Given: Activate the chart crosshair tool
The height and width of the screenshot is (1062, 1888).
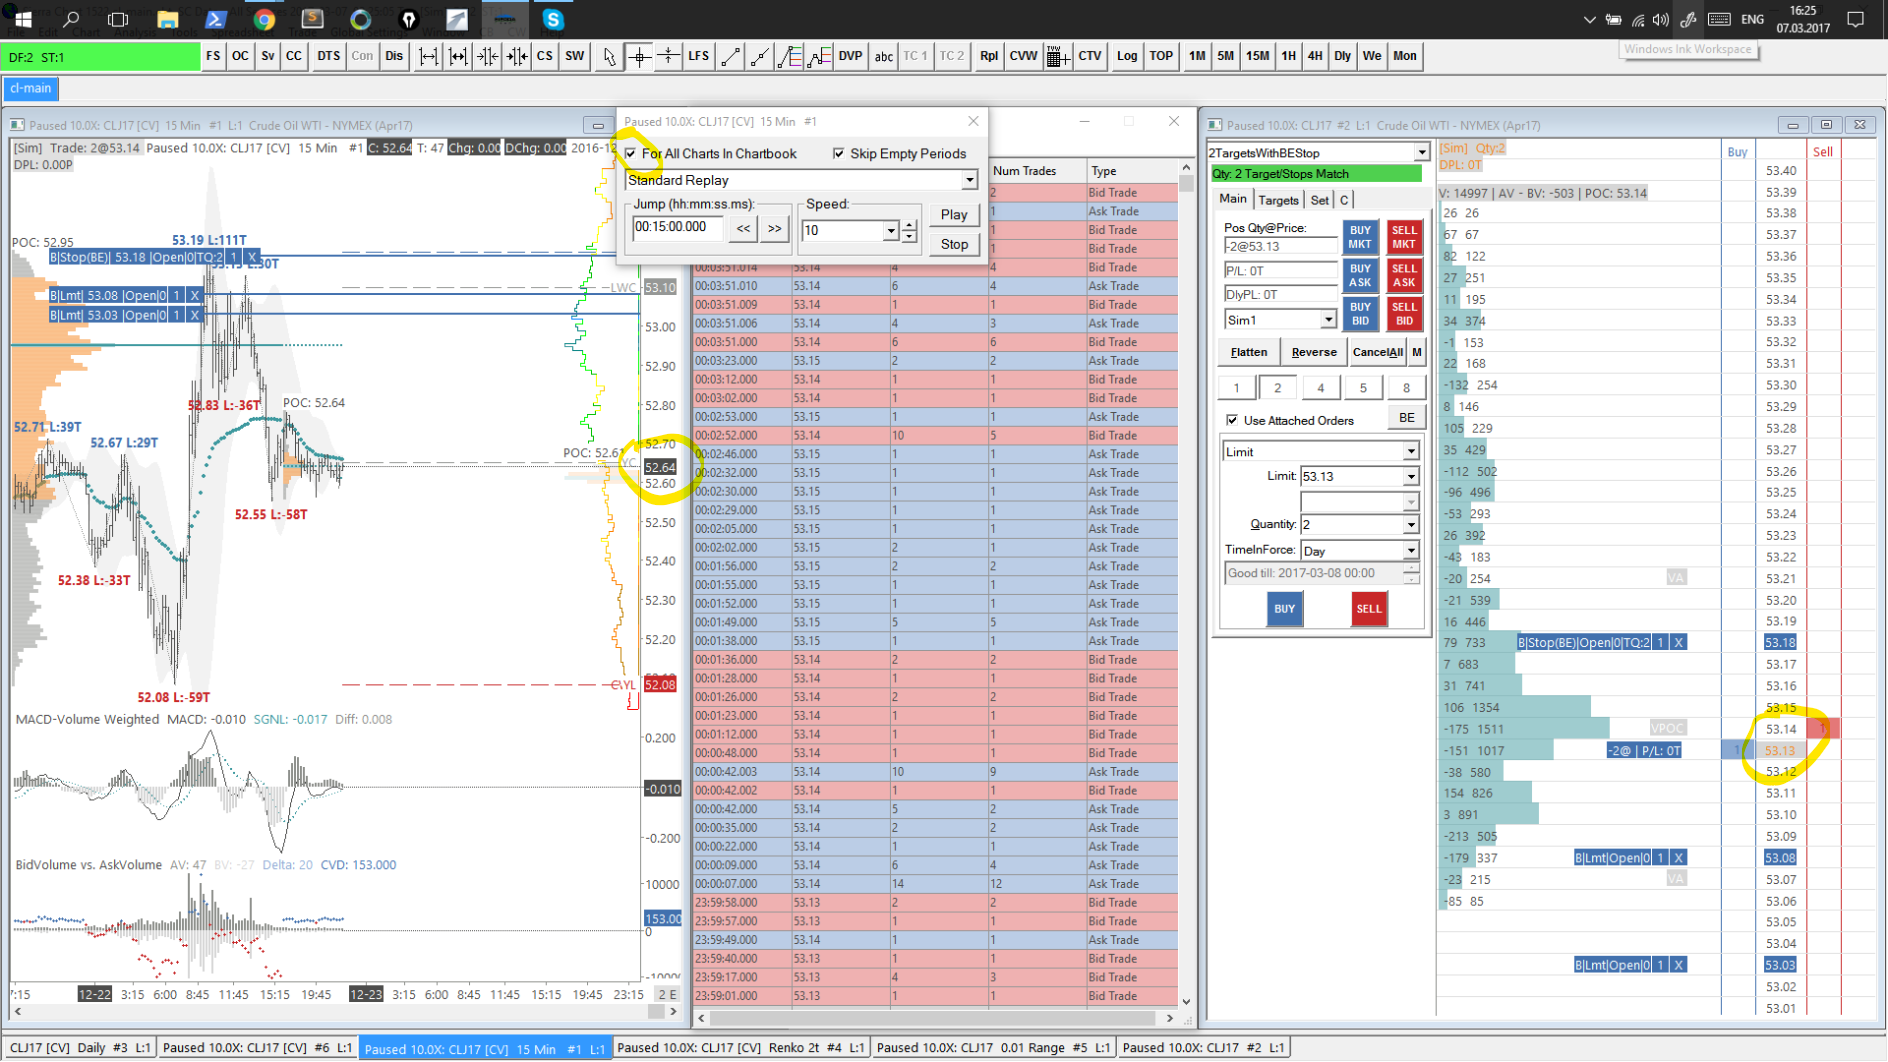Looking at the screenshot, I should [x=639, y=57].
